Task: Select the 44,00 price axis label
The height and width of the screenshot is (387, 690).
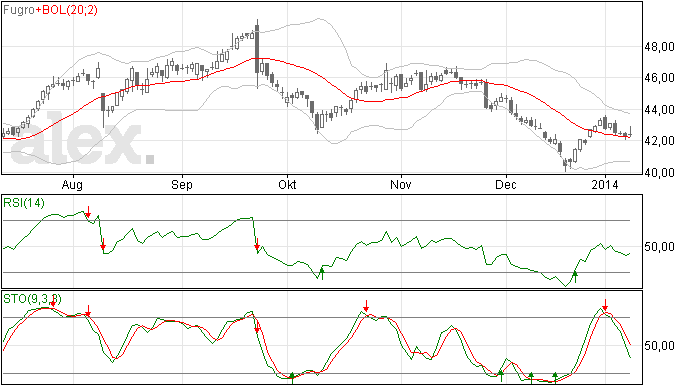Action: coord(659,110)
